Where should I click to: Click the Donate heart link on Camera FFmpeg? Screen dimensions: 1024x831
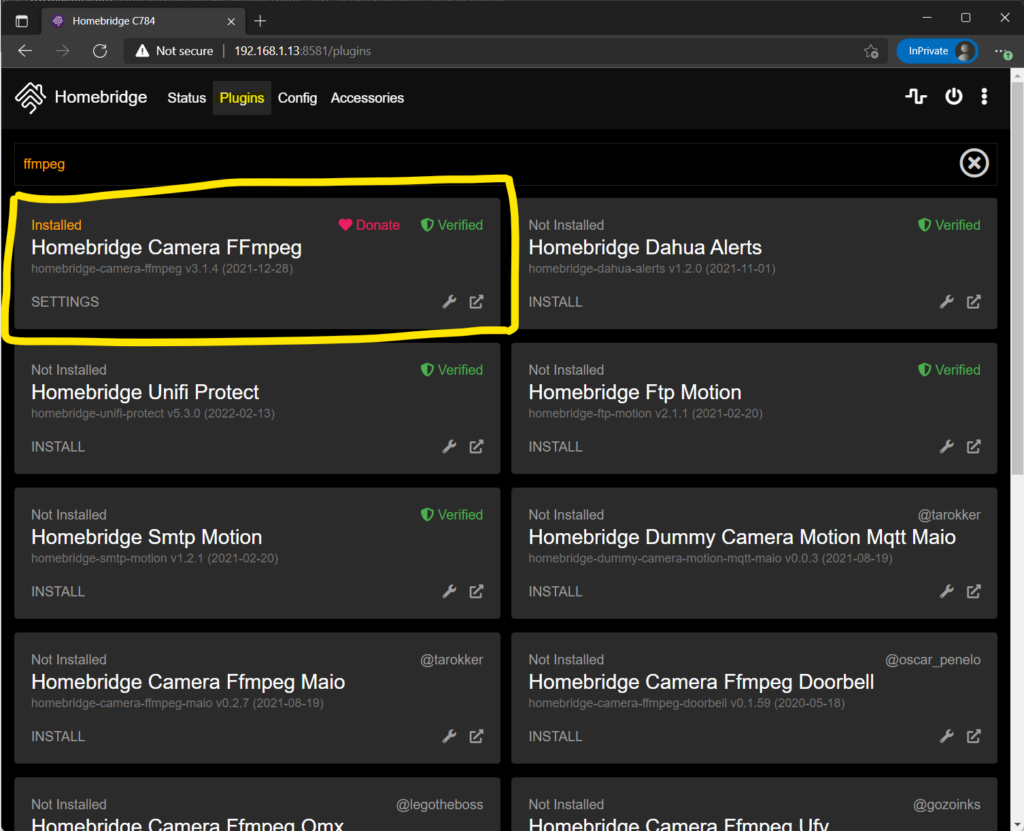[369, 225]
